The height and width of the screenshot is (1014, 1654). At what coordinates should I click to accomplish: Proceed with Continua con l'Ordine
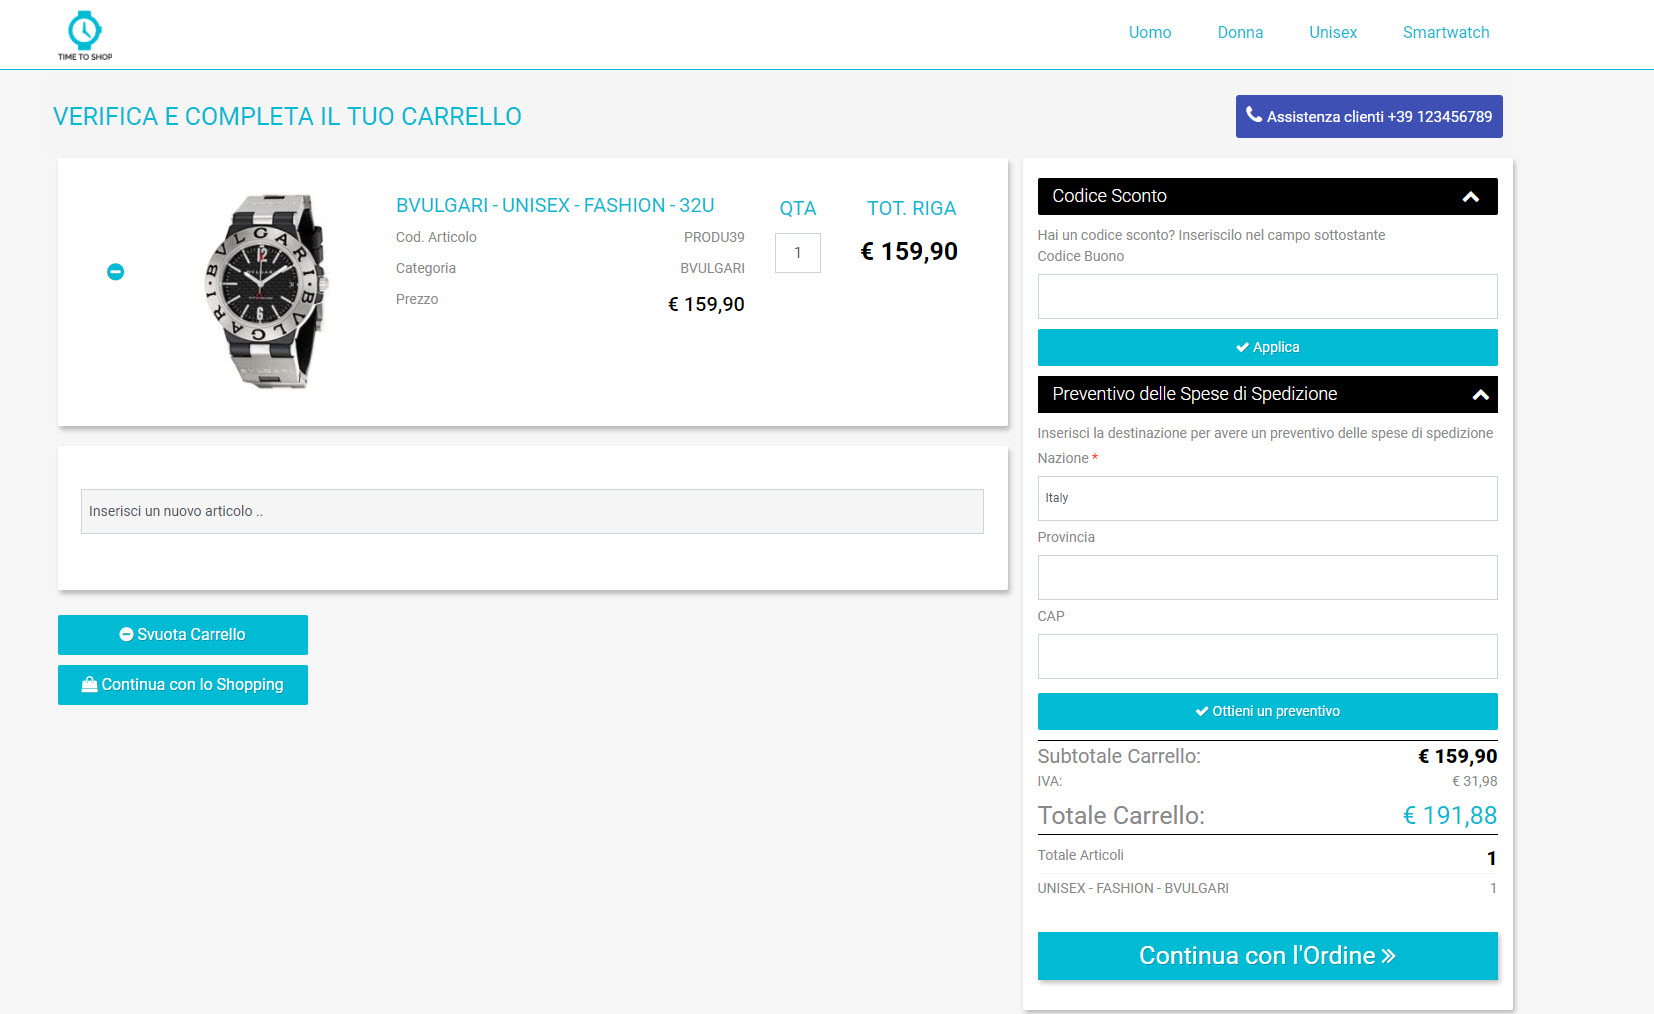coord(1267,956)
